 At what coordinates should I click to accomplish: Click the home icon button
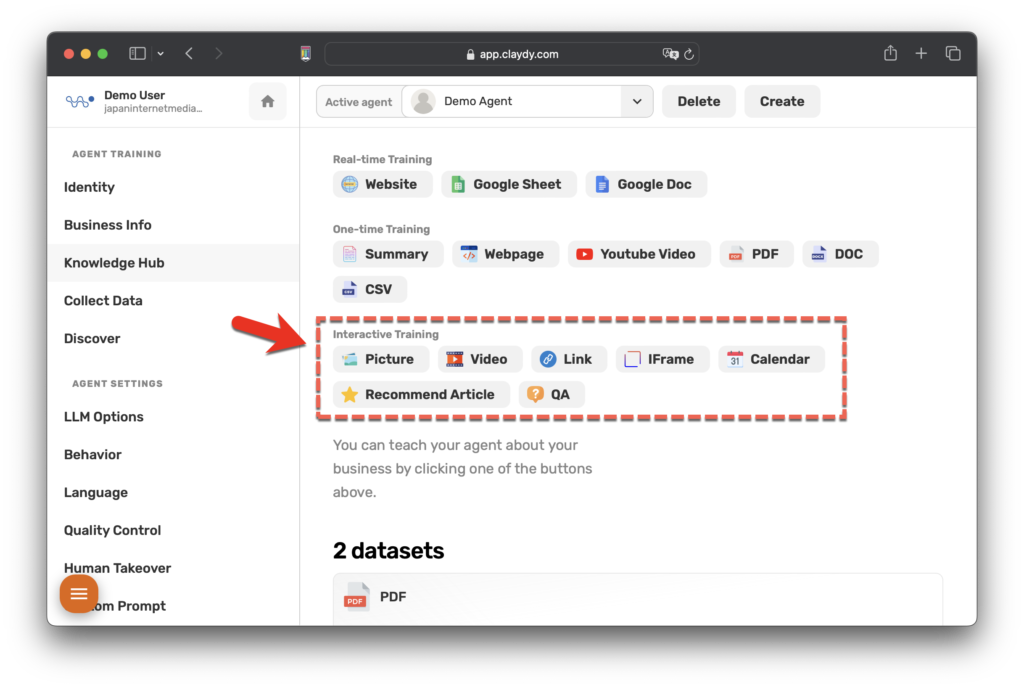tap(267, 101)
